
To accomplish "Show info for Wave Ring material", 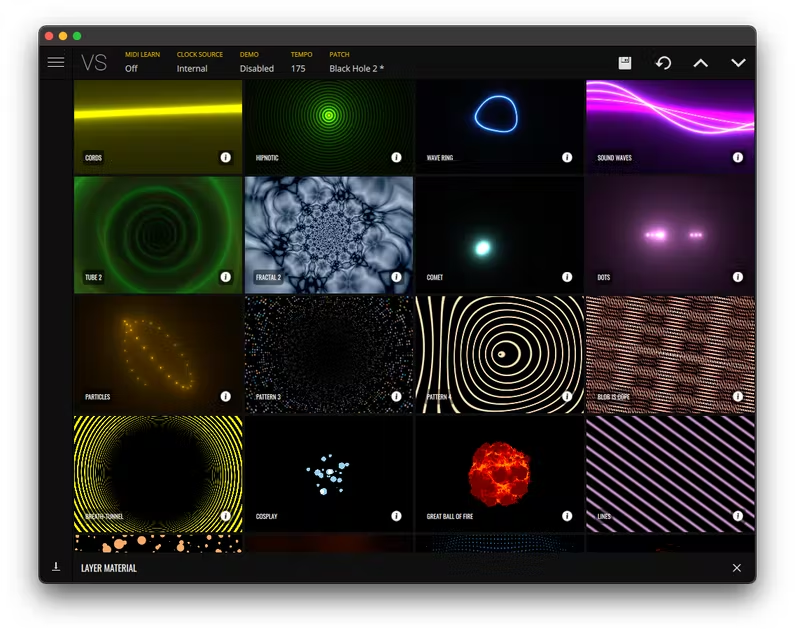I will (567, 158).
